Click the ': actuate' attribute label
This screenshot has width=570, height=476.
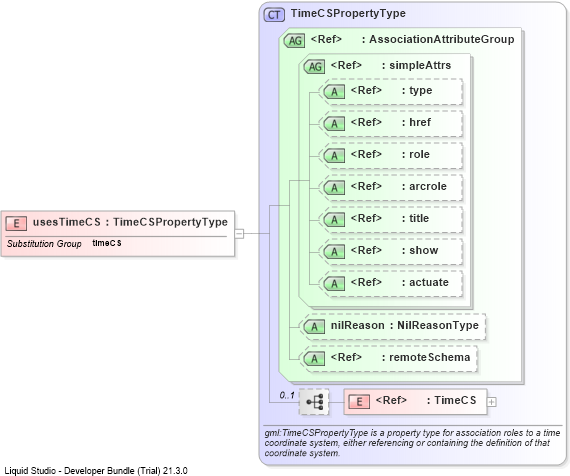coord(425,282)
